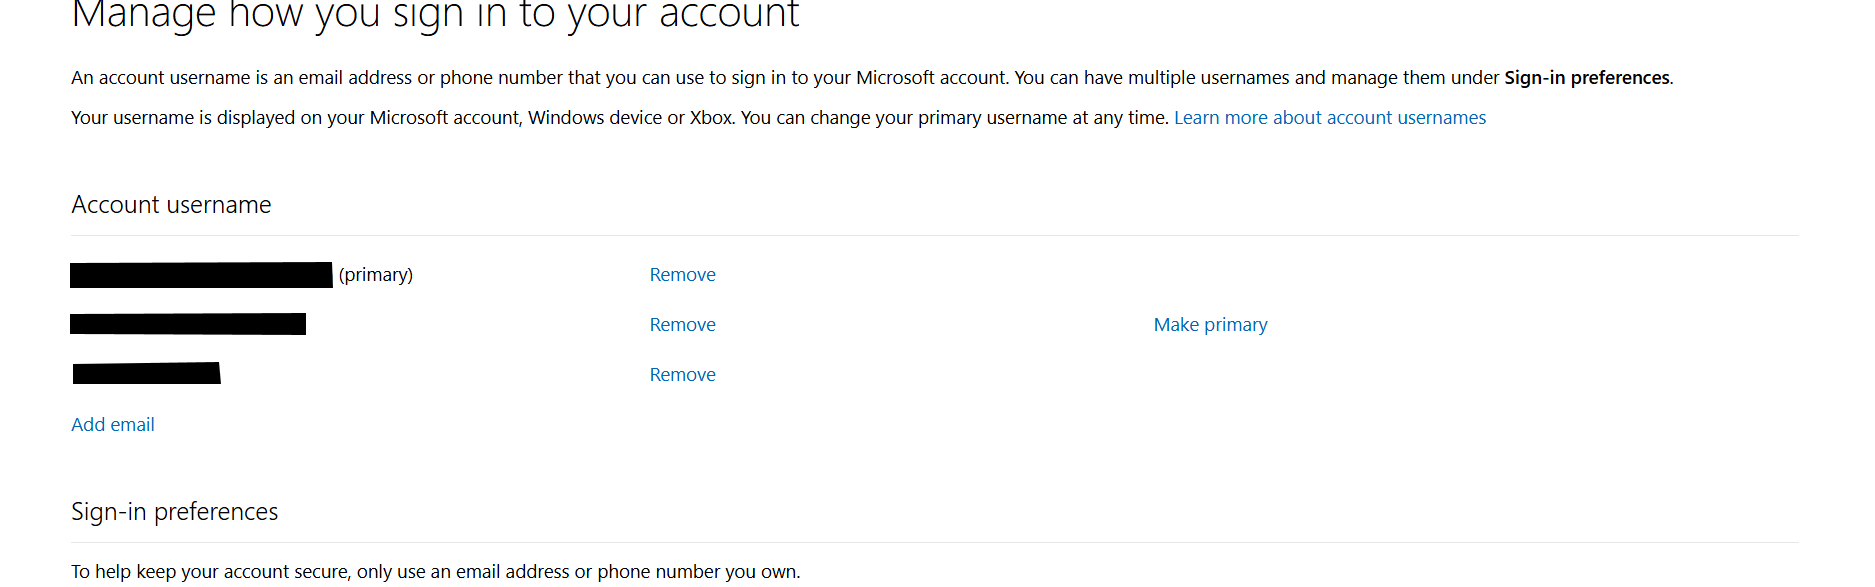This screenshot has height=587, width=1875.
Task: Click bold Sign-in preferences text in description
Action: [x=1587, y=78]
